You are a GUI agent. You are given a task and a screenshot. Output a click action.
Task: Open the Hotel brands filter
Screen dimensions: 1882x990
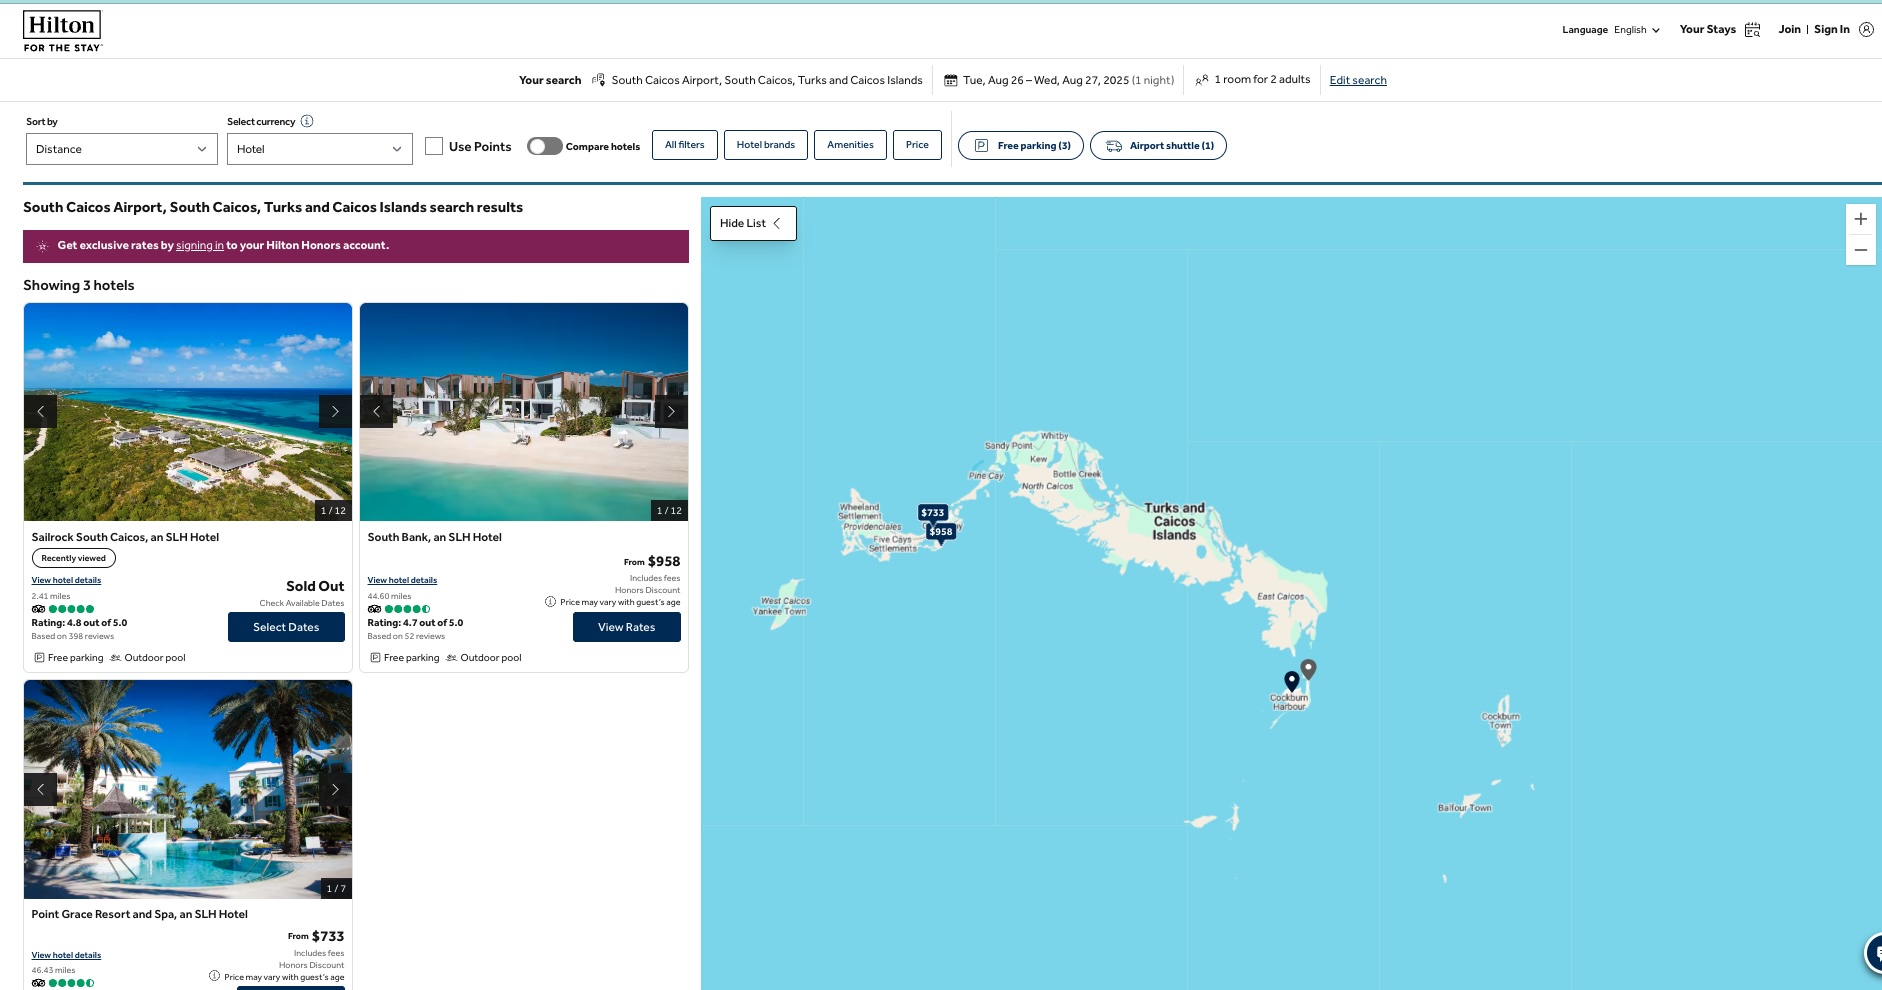point(766,145)
